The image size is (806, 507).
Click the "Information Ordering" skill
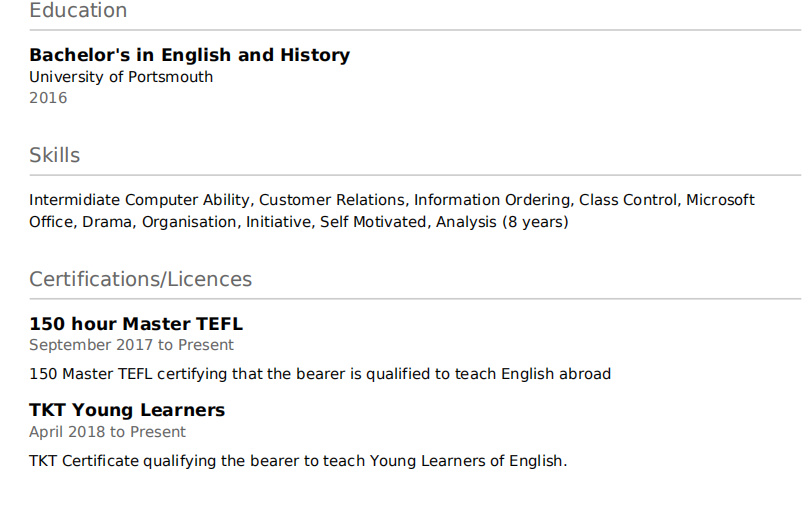491,200
